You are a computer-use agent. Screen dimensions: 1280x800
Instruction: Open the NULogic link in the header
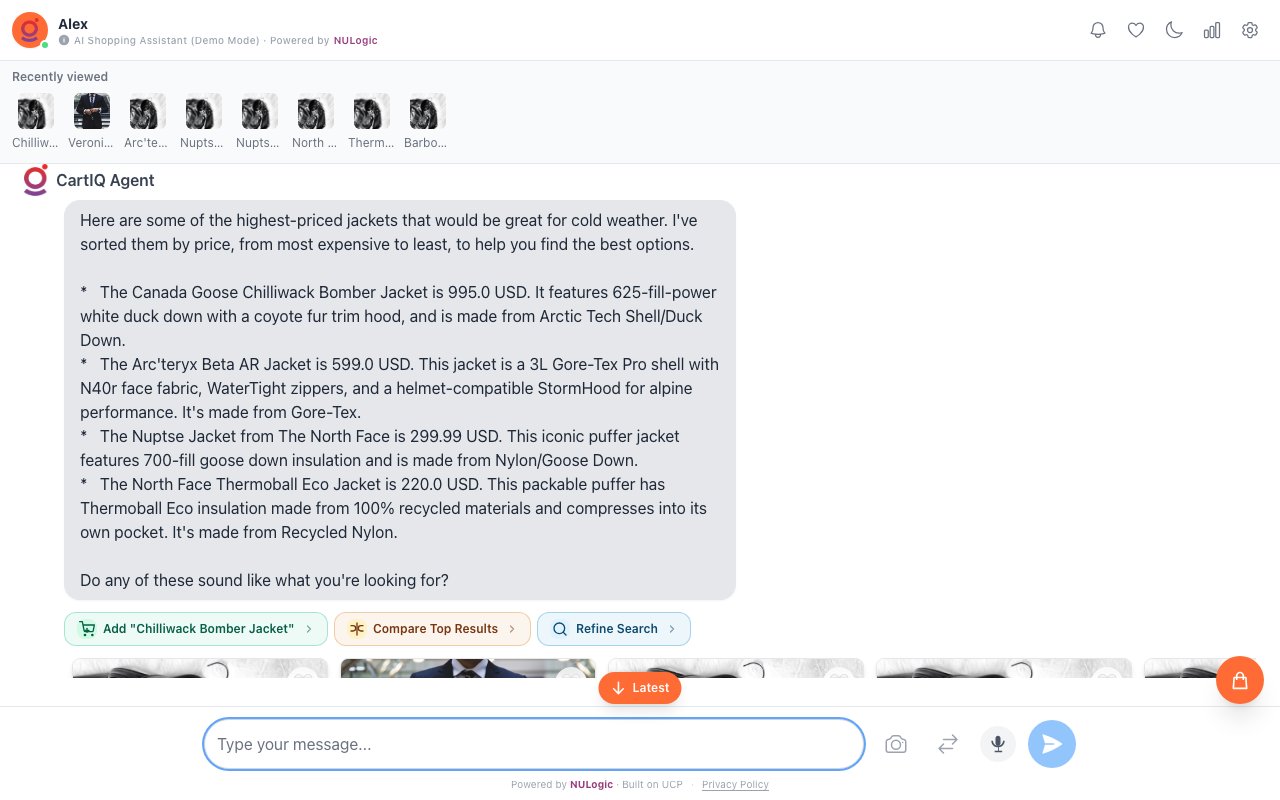[355, 41]
